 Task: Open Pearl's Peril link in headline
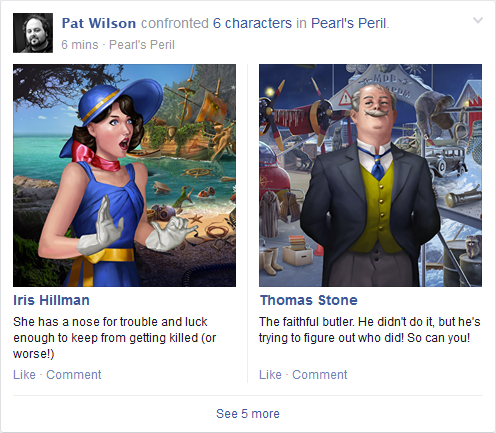coord(349,23)
